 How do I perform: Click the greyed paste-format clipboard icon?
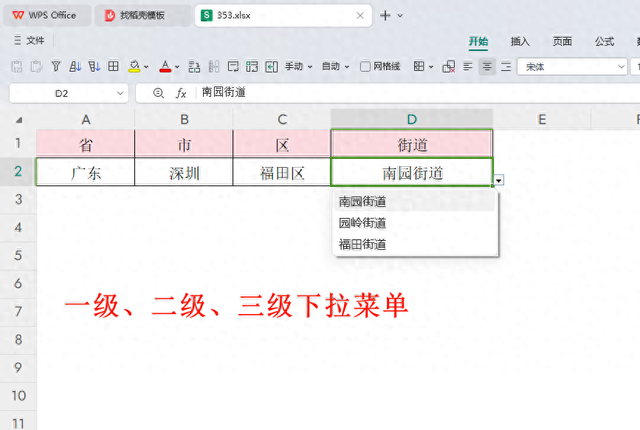[17, 66]
